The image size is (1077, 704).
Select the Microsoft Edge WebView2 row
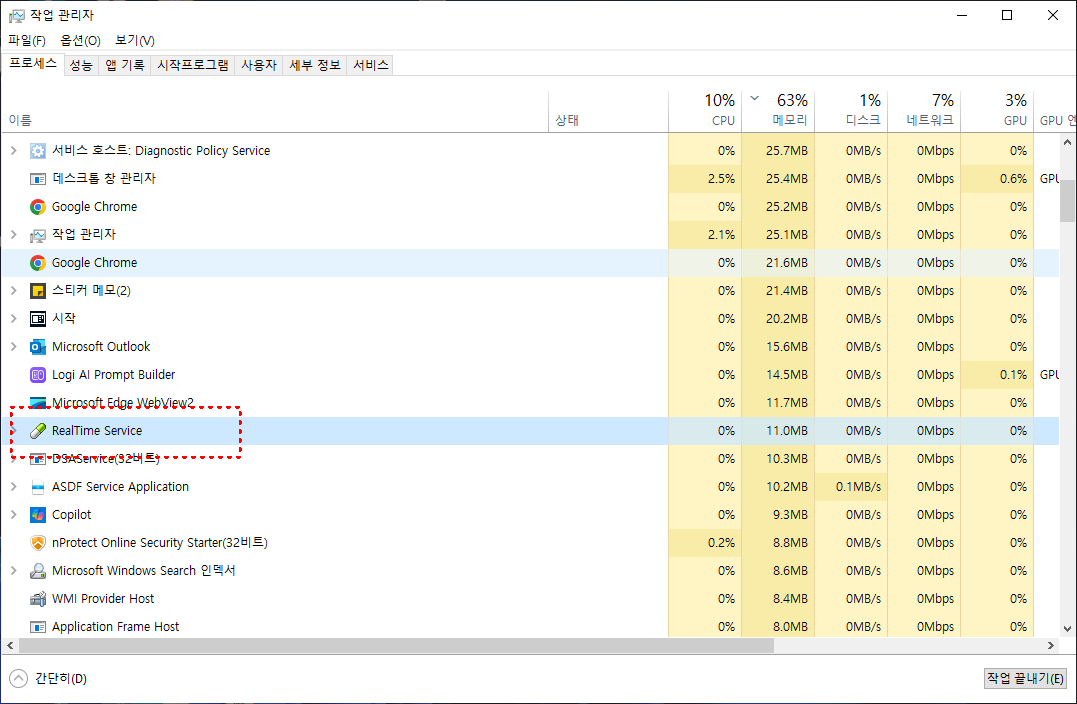(x=530, y=402)
